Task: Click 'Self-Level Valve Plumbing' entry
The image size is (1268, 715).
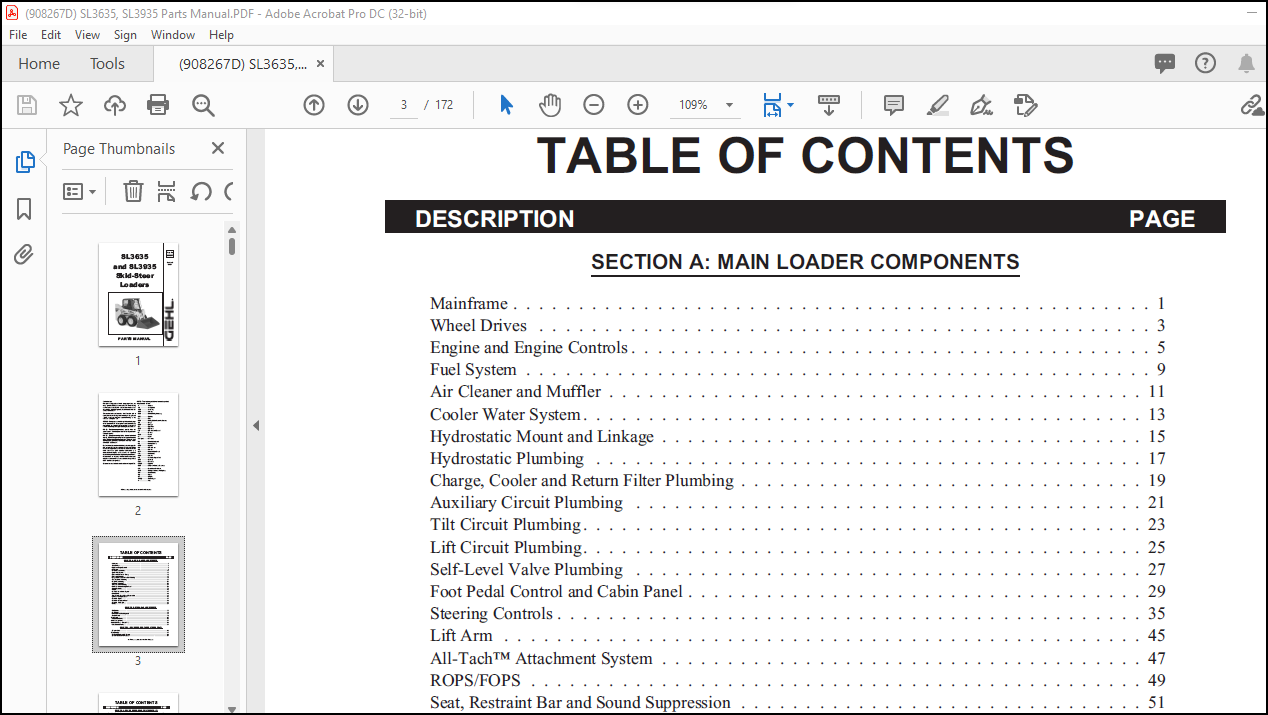Action: click(x=526, y=569)
